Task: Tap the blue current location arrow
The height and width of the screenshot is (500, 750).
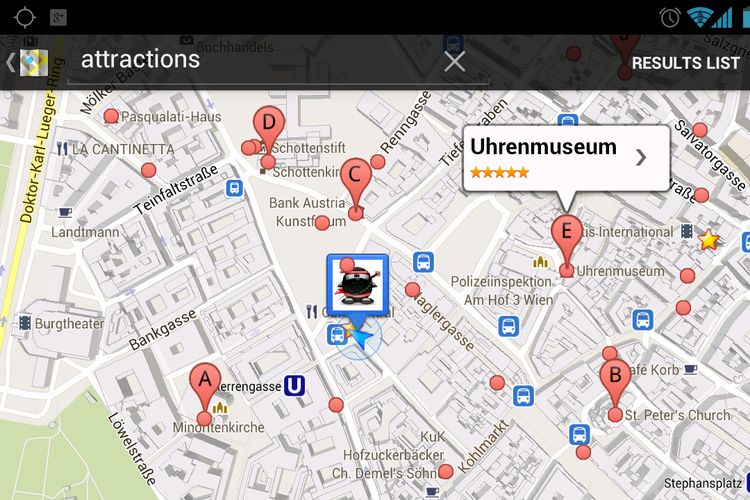Action: click(x=362, y=339)
